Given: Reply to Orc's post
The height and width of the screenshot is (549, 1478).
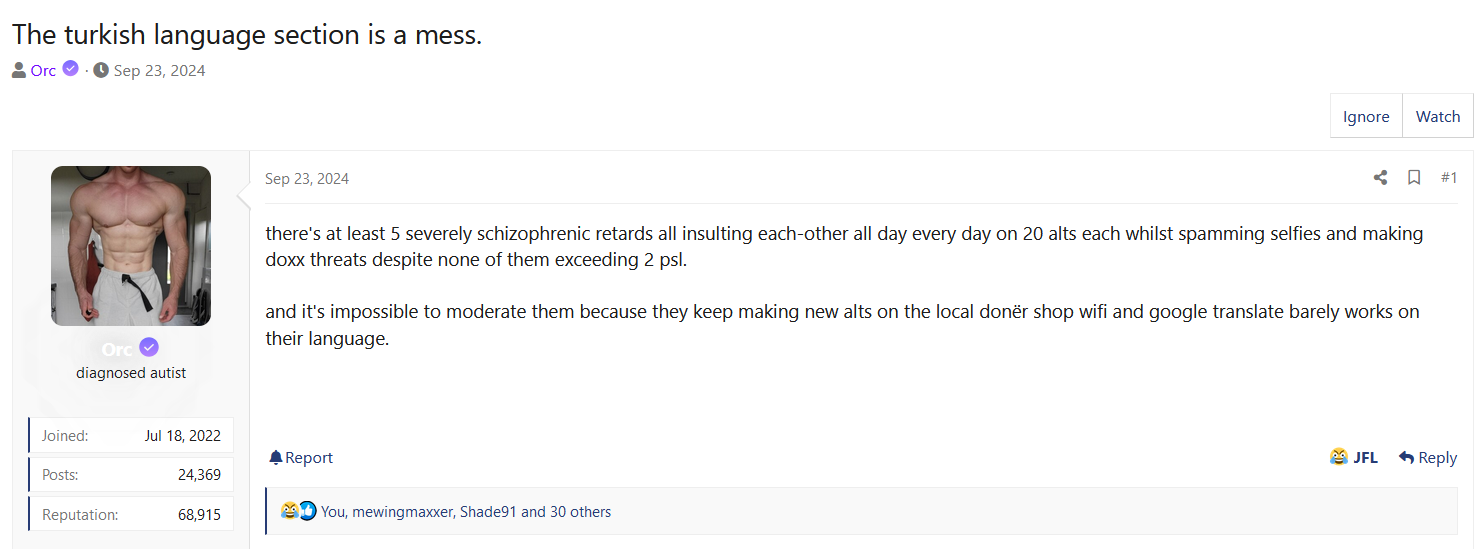Looking at the screenshot, I should tap(1427, 457).
